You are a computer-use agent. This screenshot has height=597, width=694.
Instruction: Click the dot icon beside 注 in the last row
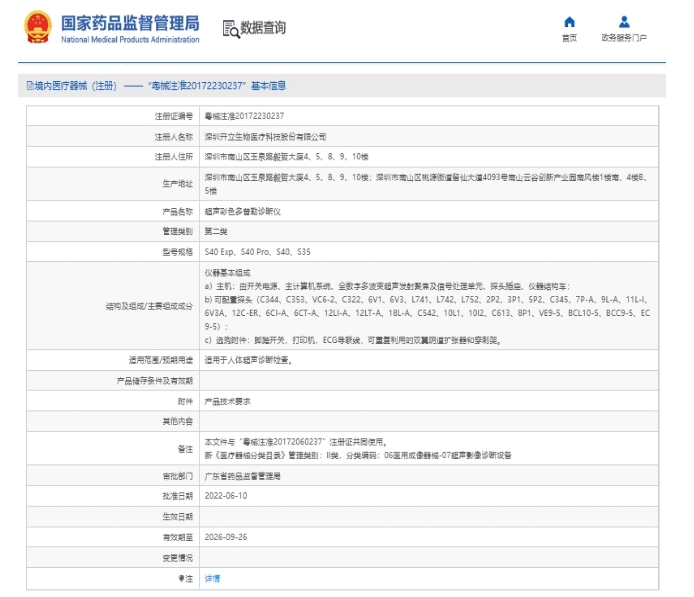pos(181,579)
